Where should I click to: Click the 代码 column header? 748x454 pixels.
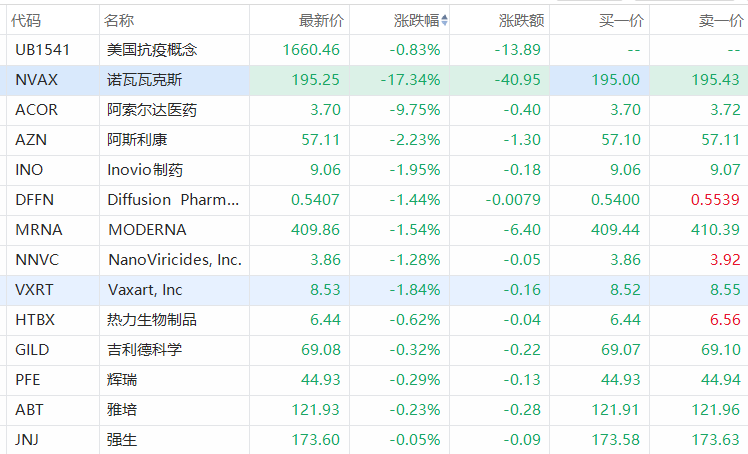click(x=27, y=20)
